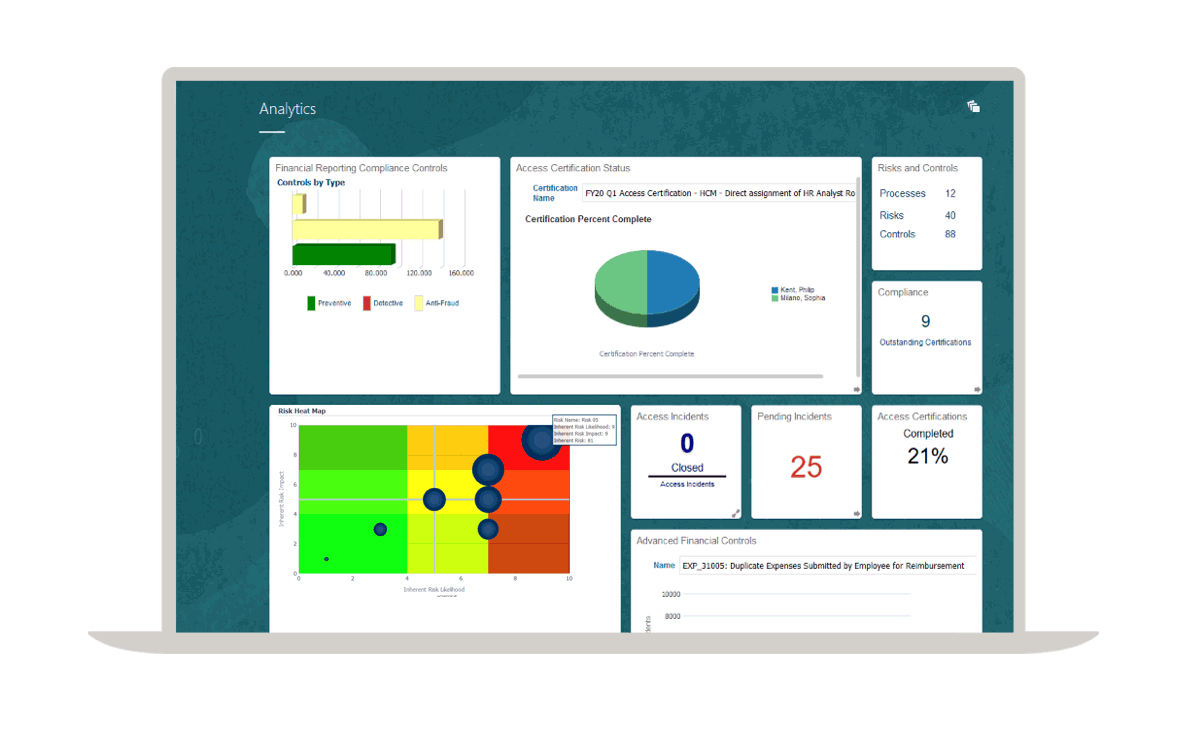This screenshot has width=1187, height=742.
Task: Click the Pending Incidents count 25
Action: tap(806, 467)
